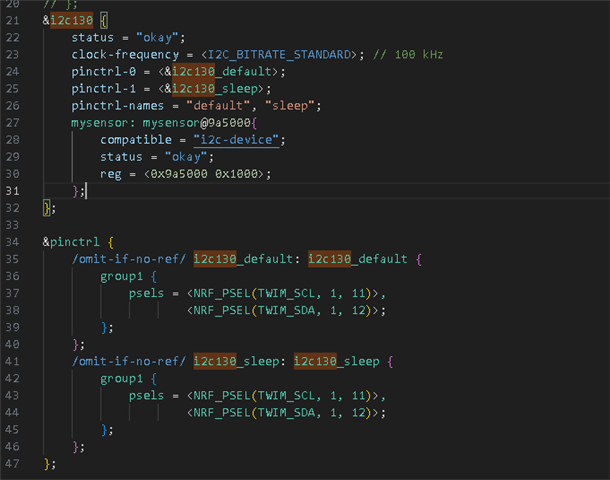Click TWIM_SCL on line 37
Screen dimensions: 610x480
286,293
